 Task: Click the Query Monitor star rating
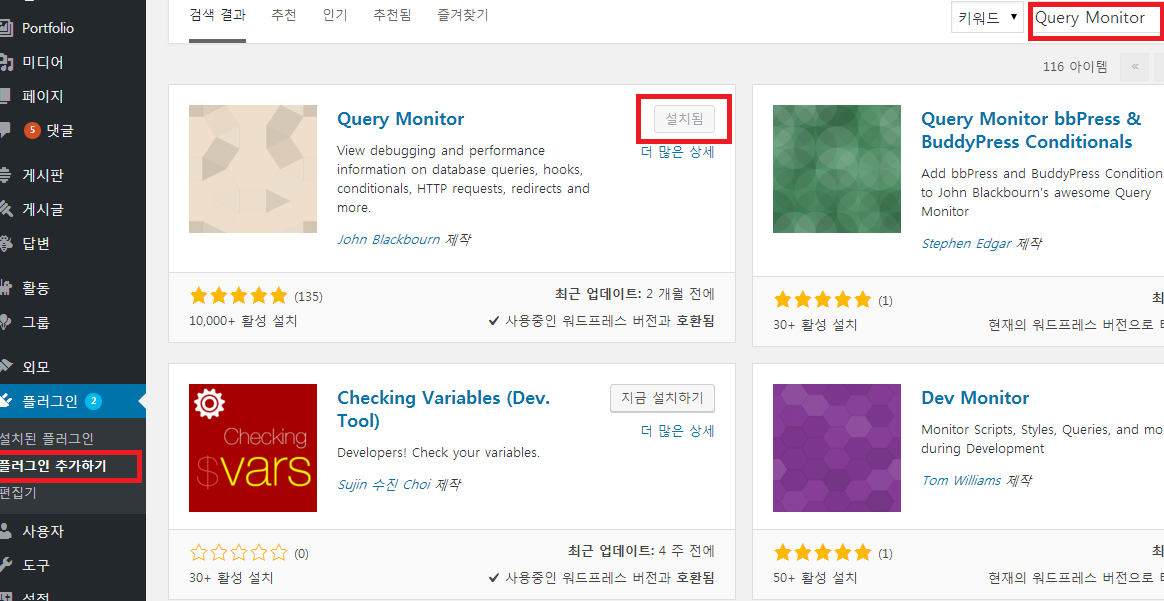pos(238,296)
